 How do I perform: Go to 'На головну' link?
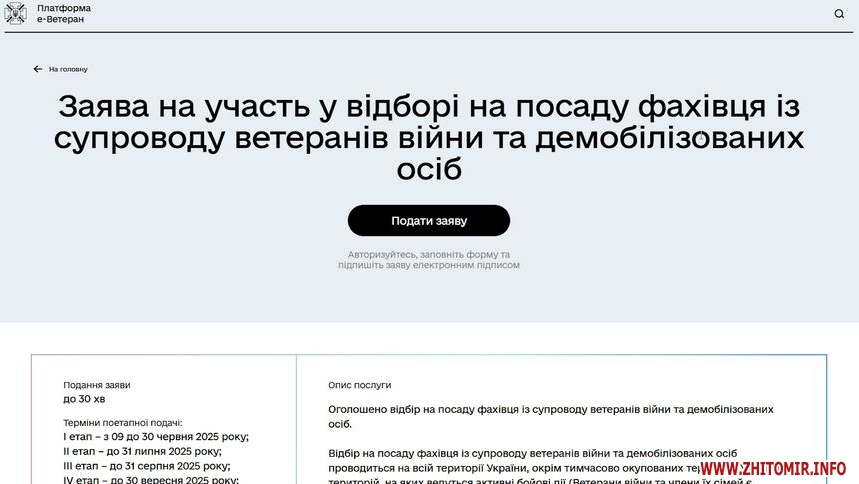point(68,69)
